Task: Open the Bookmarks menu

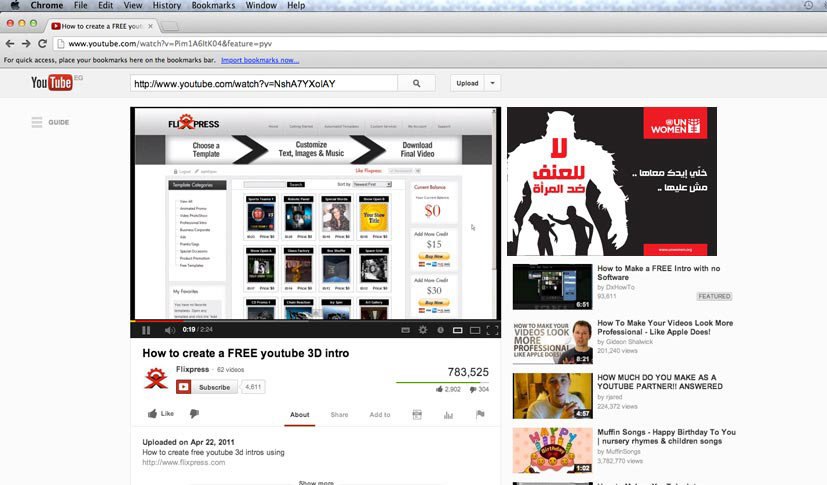Action: [213, 5]
